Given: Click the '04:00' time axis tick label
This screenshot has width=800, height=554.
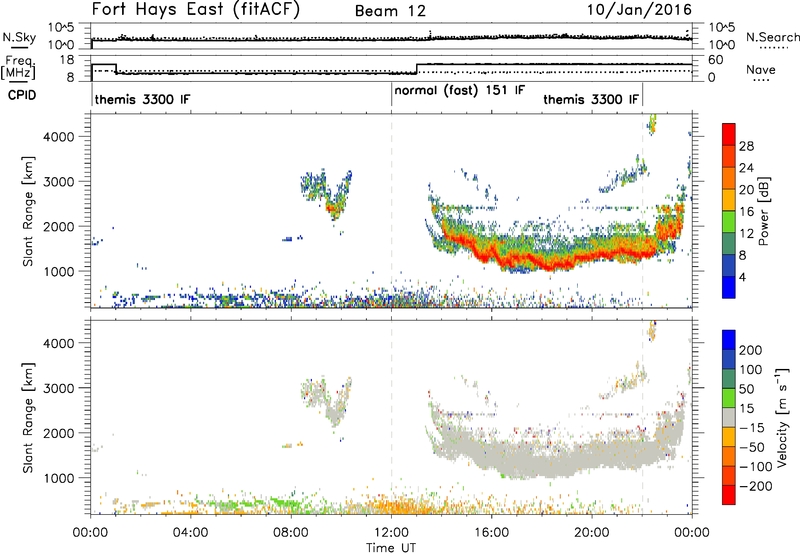Looking at the screenshot, I should [190, 533].
